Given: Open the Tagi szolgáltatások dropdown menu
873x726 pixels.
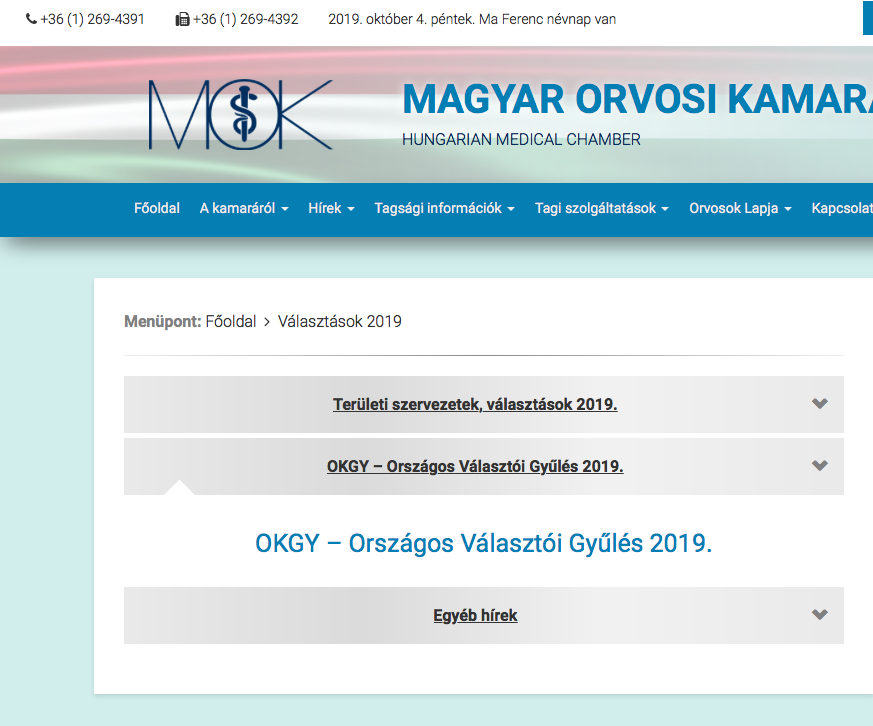Looking at the screenshot, I should pyautogui.click(x=601, y=208).
